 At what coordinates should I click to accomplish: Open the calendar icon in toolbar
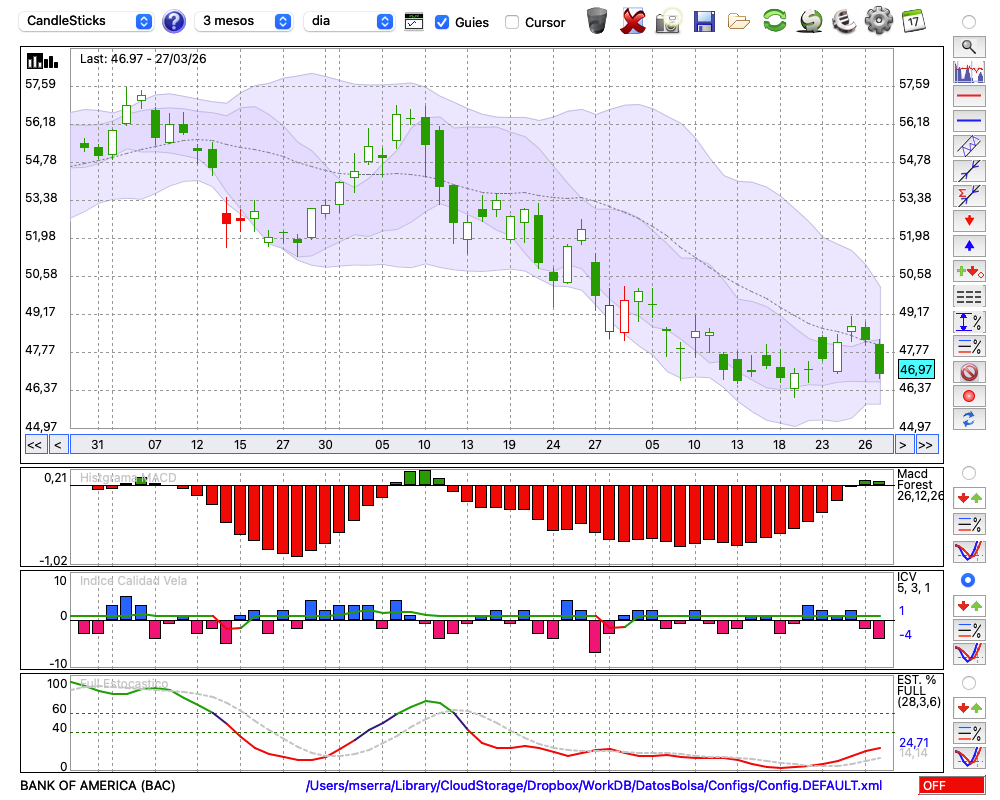912,21
